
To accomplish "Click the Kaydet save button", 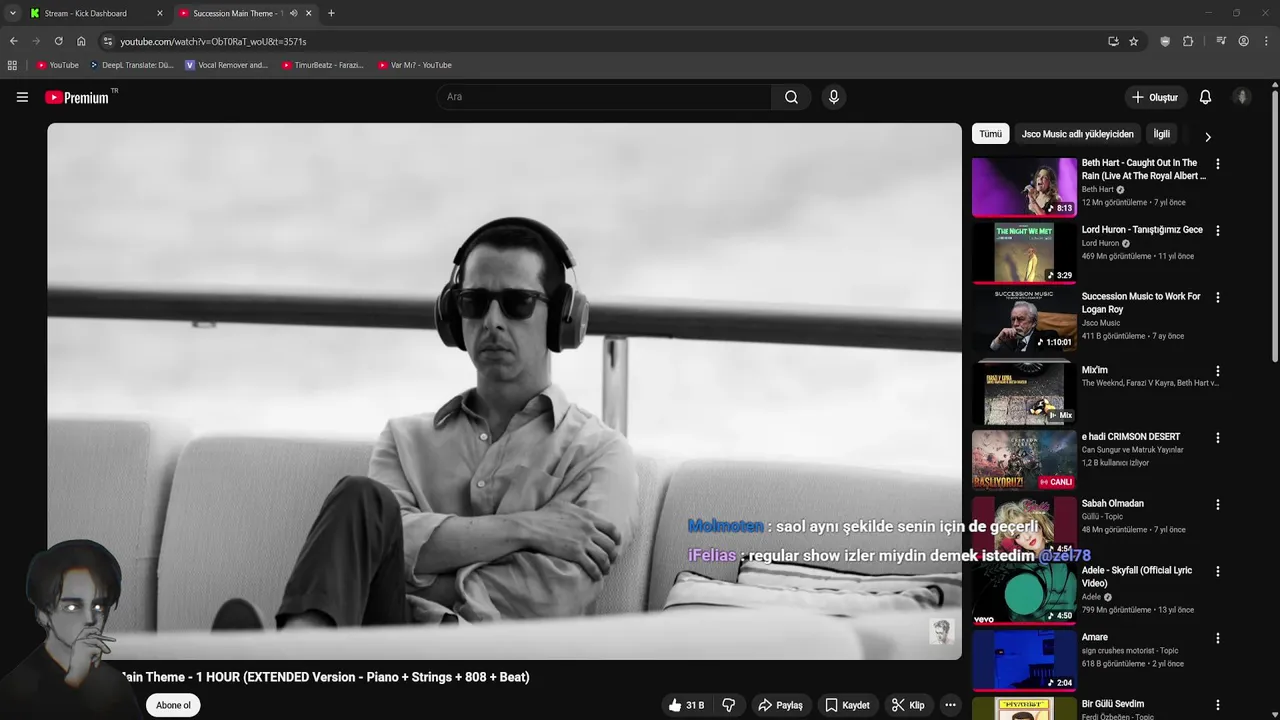I will [x=847, y=705].
